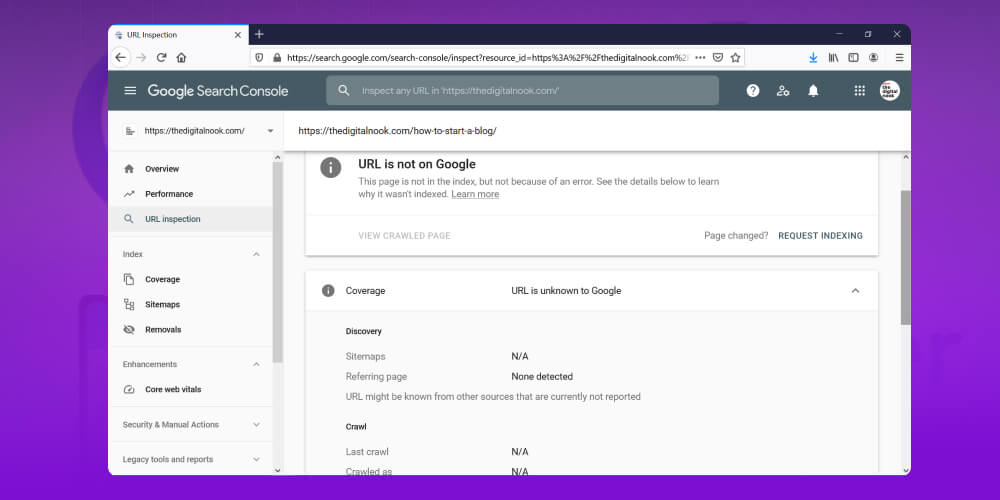Open Overview in the sidebar
The image size is (1000, 500).
pyautogui.click(x=162, y=169)
